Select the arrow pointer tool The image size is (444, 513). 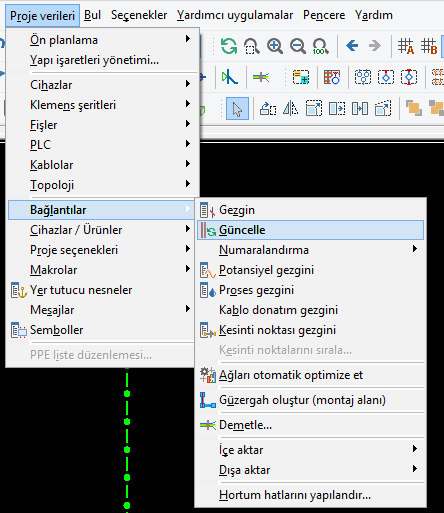click(237, 109)
